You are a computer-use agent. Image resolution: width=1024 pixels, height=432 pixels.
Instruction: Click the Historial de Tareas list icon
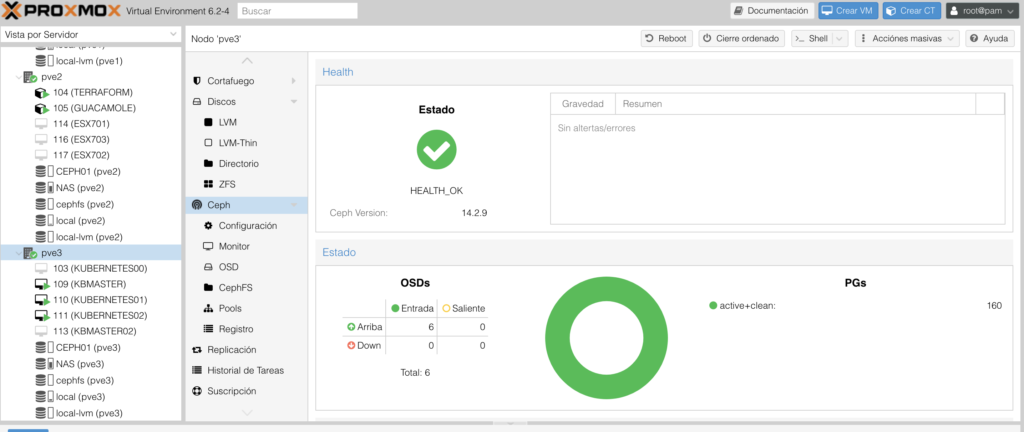[197, 371]
